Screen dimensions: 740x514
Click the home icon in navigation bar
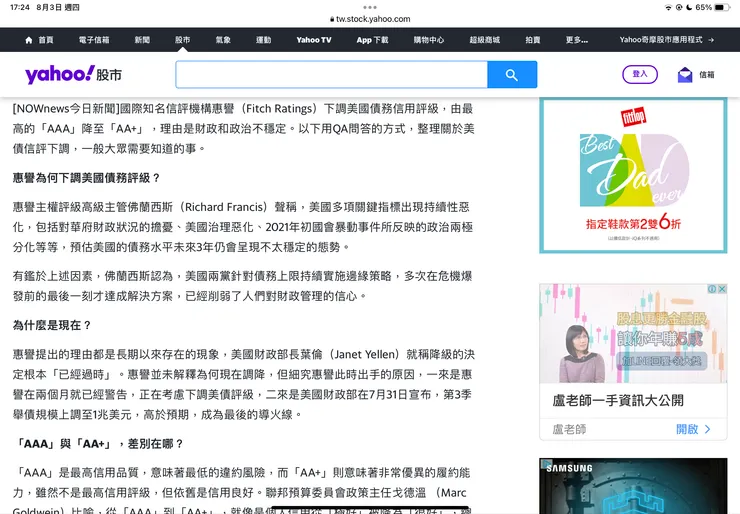point(29,40)
